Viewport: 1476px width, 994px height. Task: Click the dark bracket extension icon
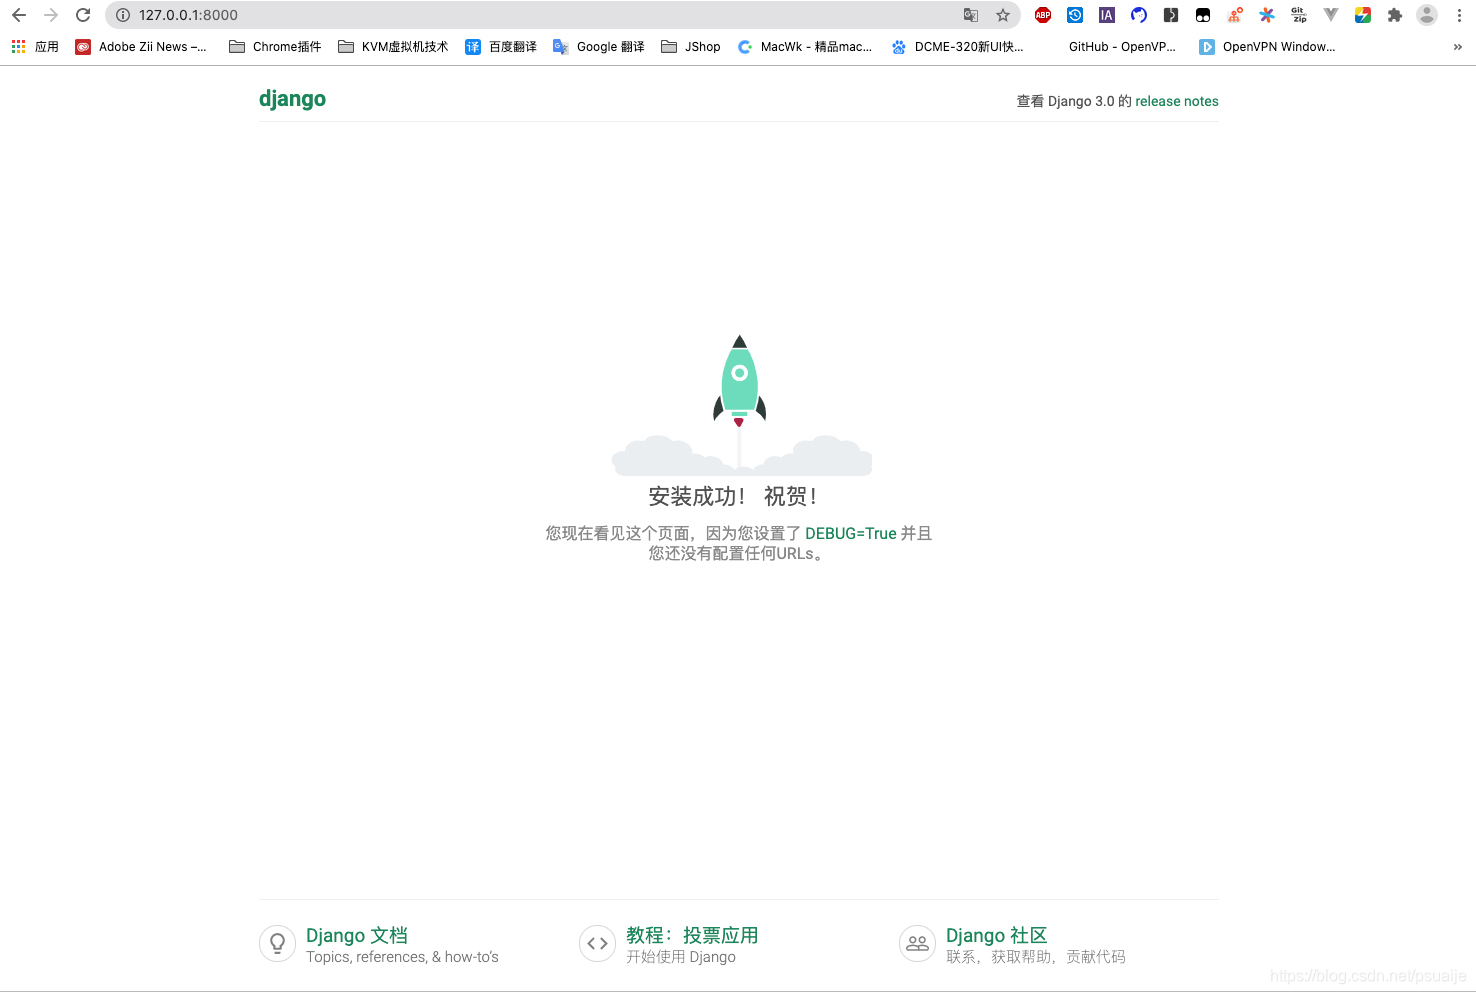point(1171,15)
